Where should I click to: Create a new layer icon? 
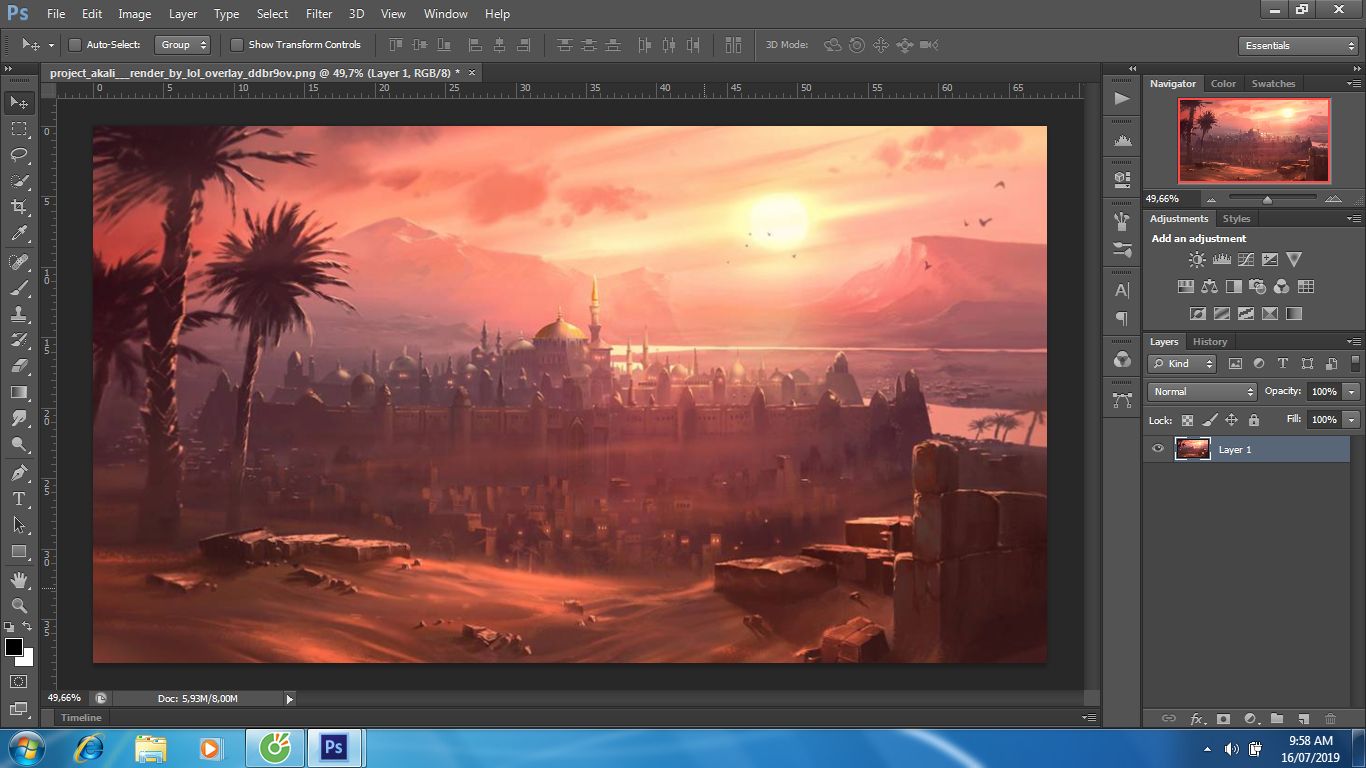(x=1303, y=718)
